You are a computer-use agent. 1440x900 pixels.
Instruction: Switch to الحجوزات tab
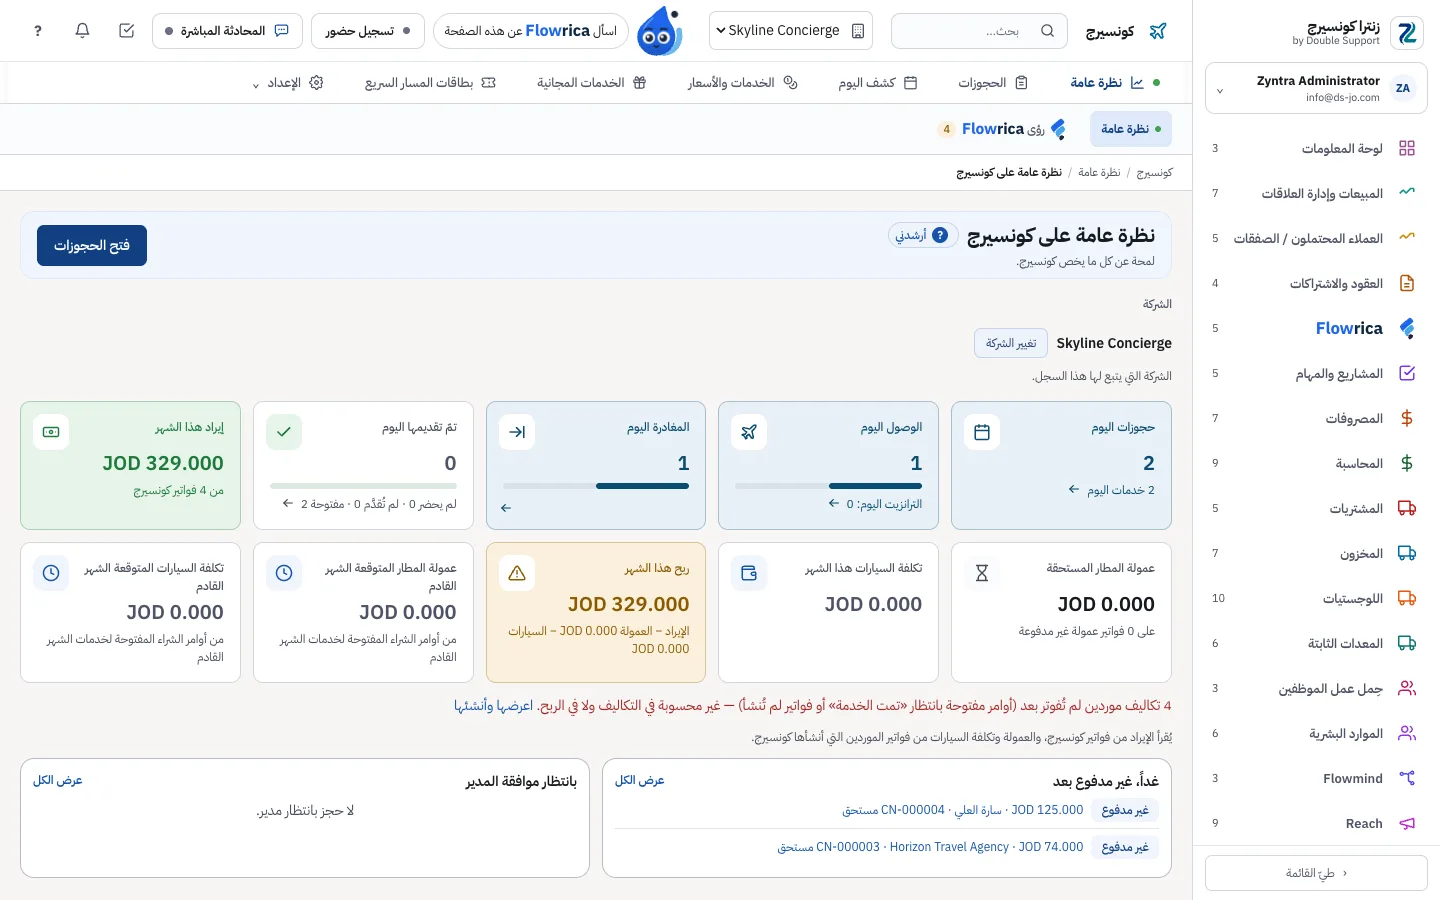click(993, 83)
